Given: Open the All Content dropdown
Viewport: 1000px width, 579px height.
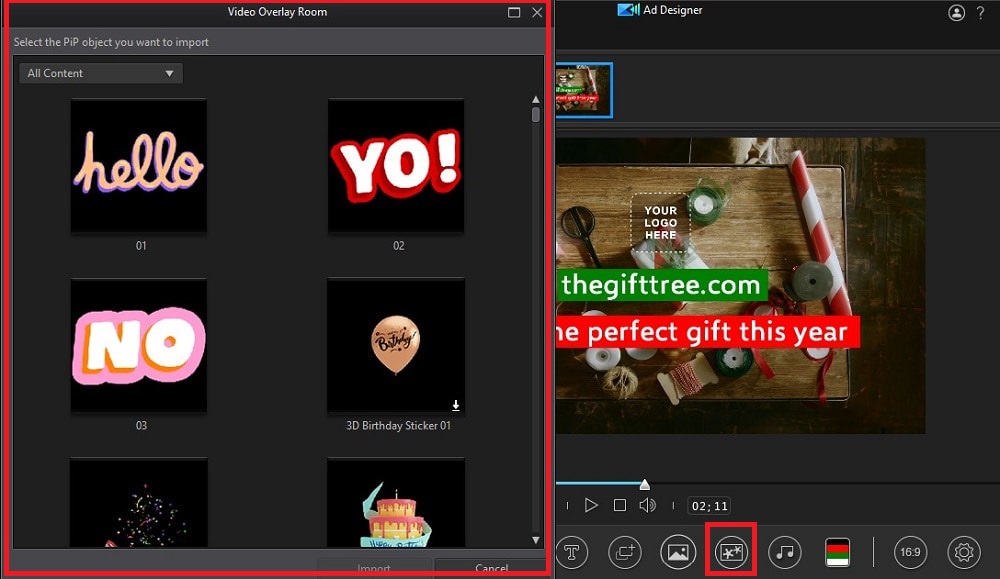Looking at the screenshot, I should tap(100, 73).
